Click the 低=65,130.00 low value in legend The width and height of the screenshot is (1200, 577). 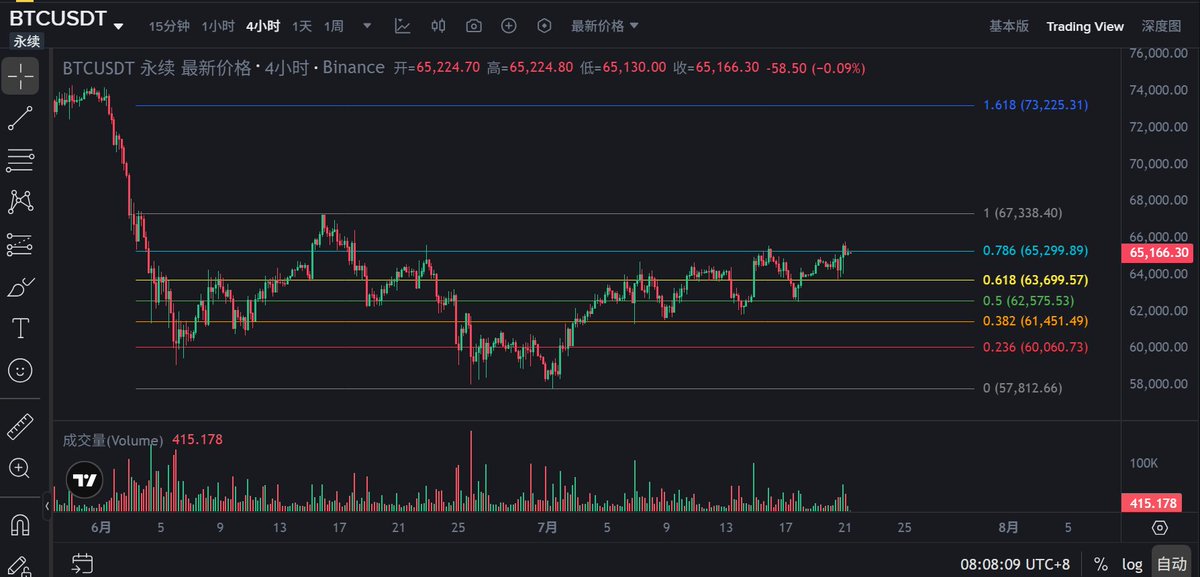coord(623,68)
